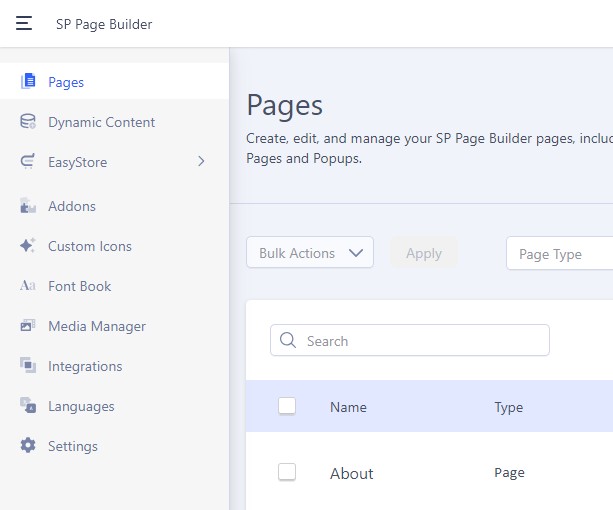Click the Media Manager image icon

(x=28, y=326)
